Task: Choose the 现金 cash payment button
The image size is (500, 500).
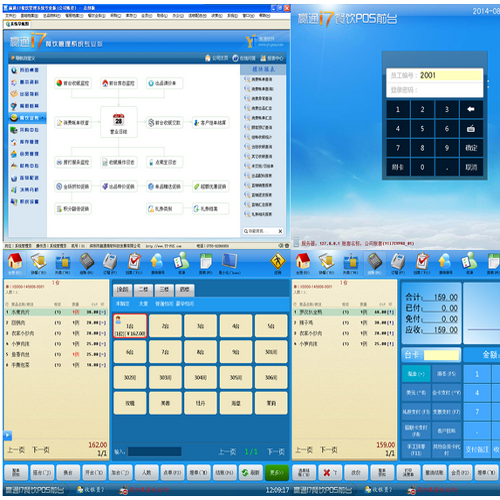Action: [x=416, y=374]
